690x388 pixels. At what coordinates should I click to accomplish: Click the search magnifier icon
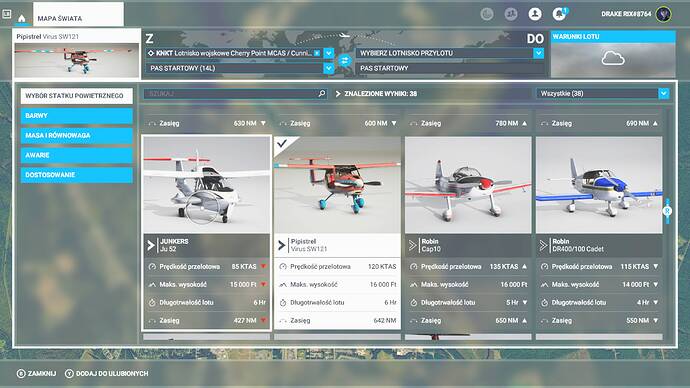coord(322,93)
